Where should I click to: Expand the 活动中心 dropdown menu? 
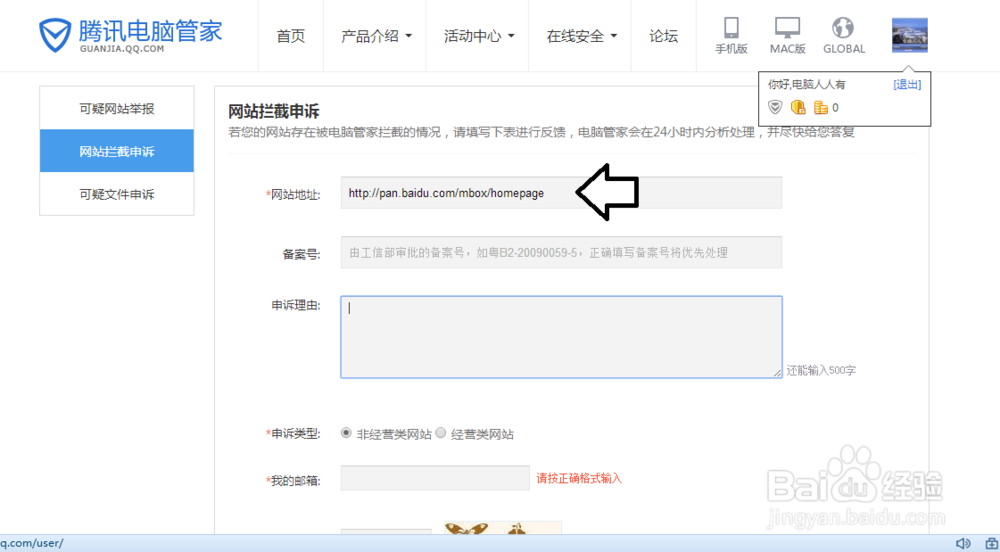(x=479, y=36)
